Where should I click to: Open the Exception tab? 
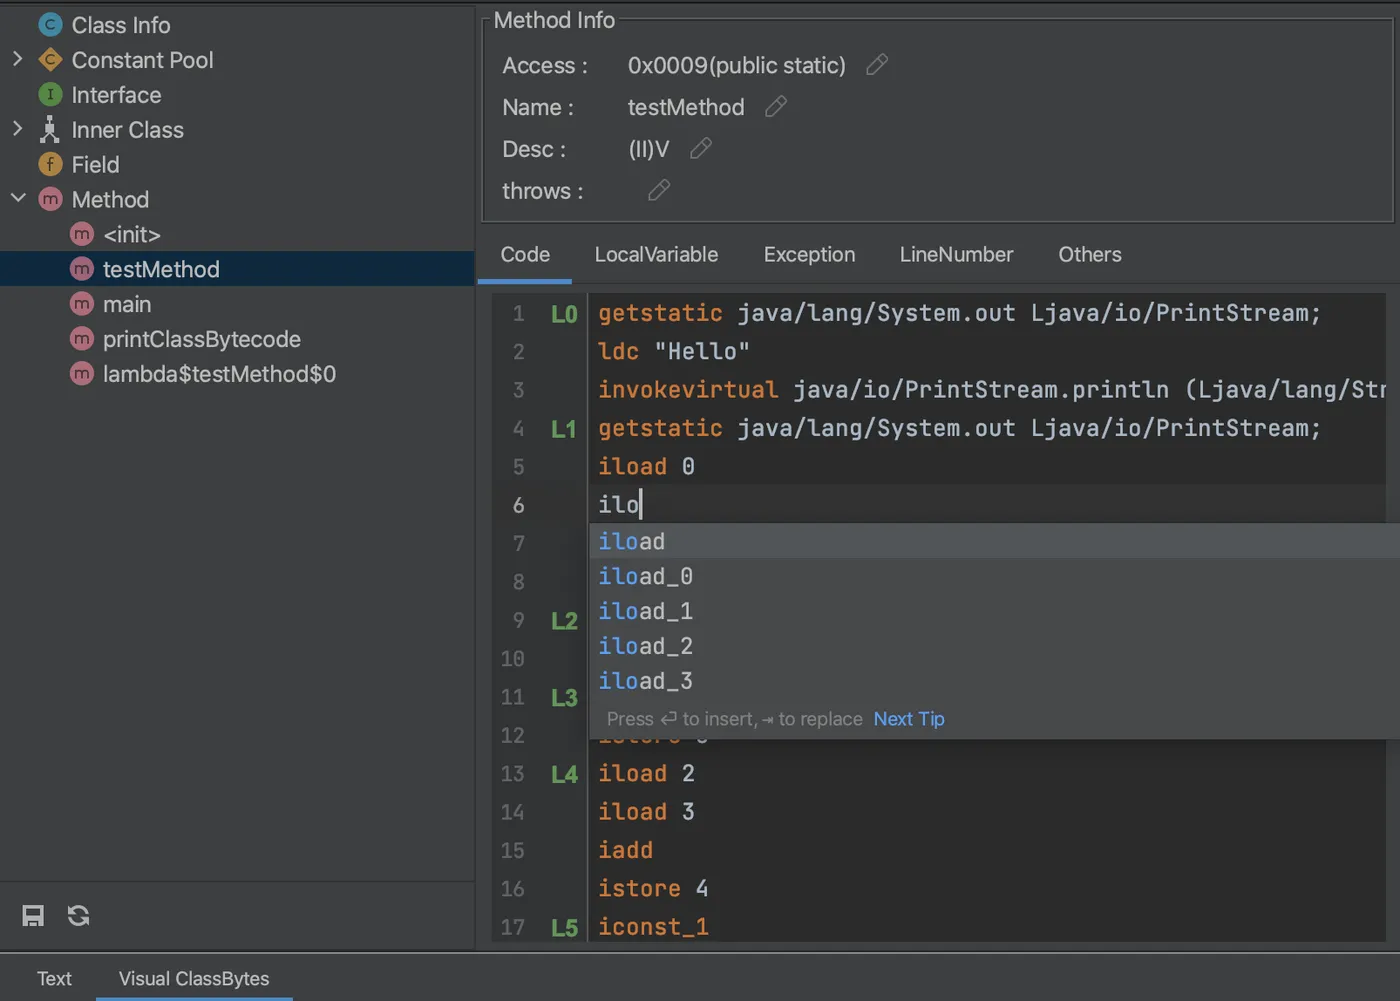809,255
